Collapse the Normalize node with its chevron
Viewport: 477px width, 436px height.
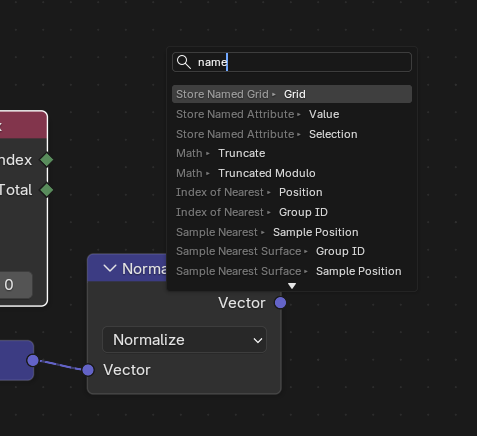point(110,268)
